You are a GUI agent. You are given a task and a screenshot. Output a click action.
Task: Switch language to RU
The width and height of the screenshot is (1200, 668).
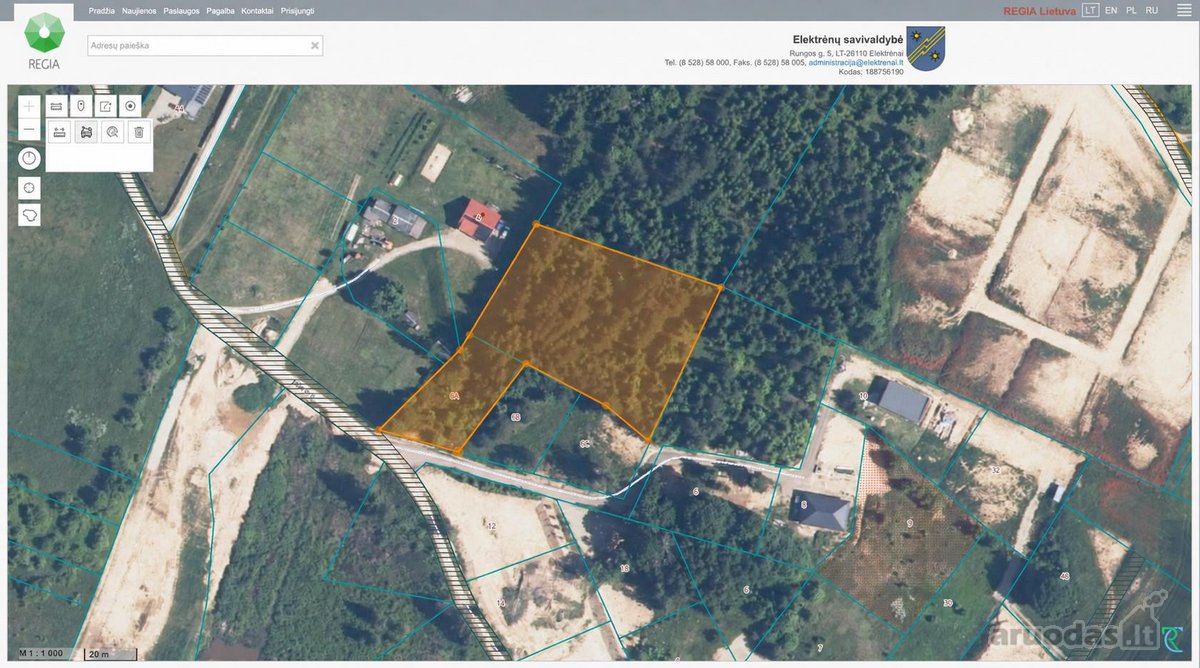tap(1152, 10)
